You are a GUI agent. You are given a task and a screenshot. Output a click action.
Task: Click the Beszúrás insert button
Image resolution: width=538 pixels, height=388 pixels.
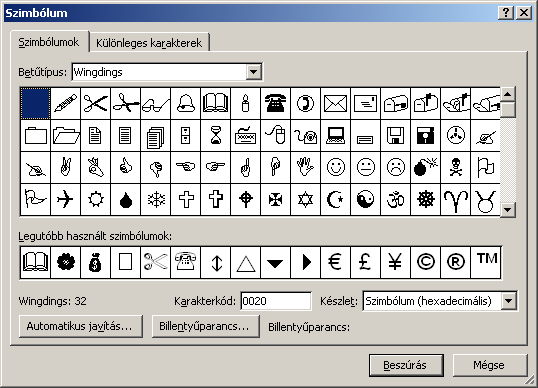[406, 365]
